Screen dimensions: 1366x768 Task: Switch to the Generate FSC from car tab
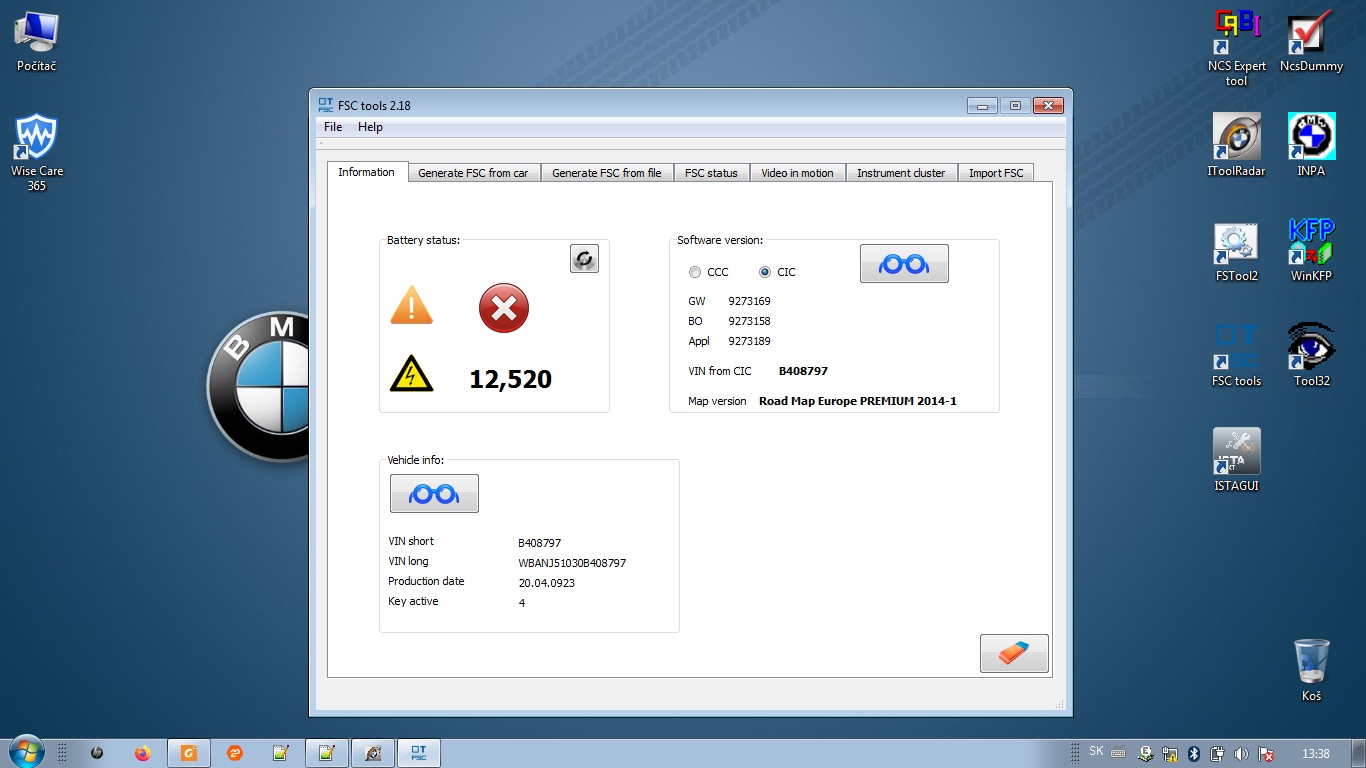pyautogui.click(x=473, y=173)
